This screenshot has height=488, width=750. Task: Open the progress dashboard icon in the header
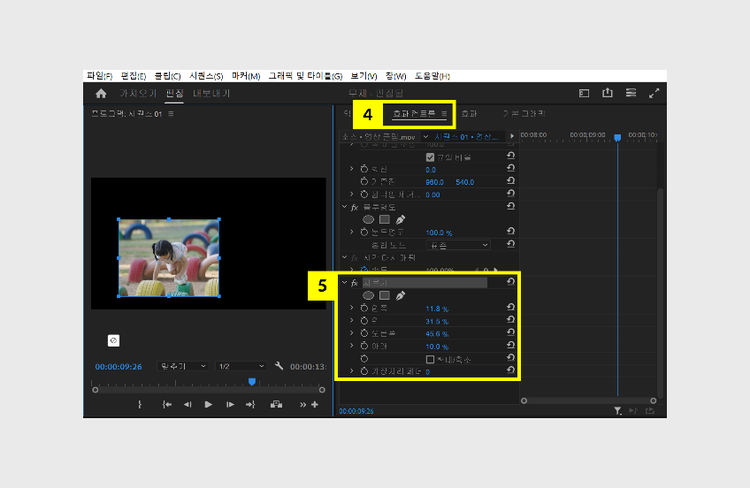[631, 93]
